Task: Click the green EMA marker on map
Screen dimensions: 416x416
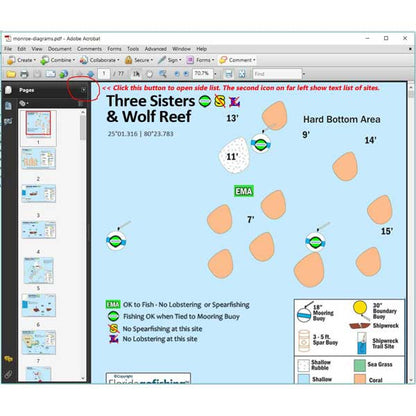Action: pos(244,191)
